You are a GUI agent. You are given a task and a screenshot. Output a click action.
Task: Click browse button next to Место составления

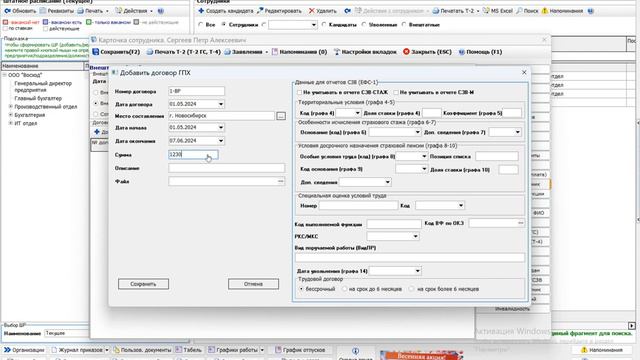tap(281, 116)
